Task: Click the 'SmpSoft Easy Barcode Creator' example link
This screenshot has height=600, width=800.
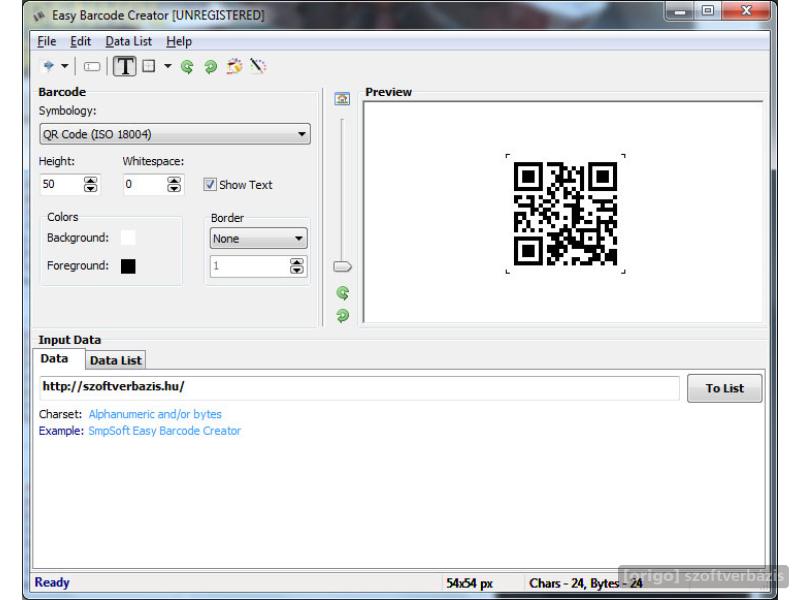Action: pyautogui.click(x=164, y=431)
